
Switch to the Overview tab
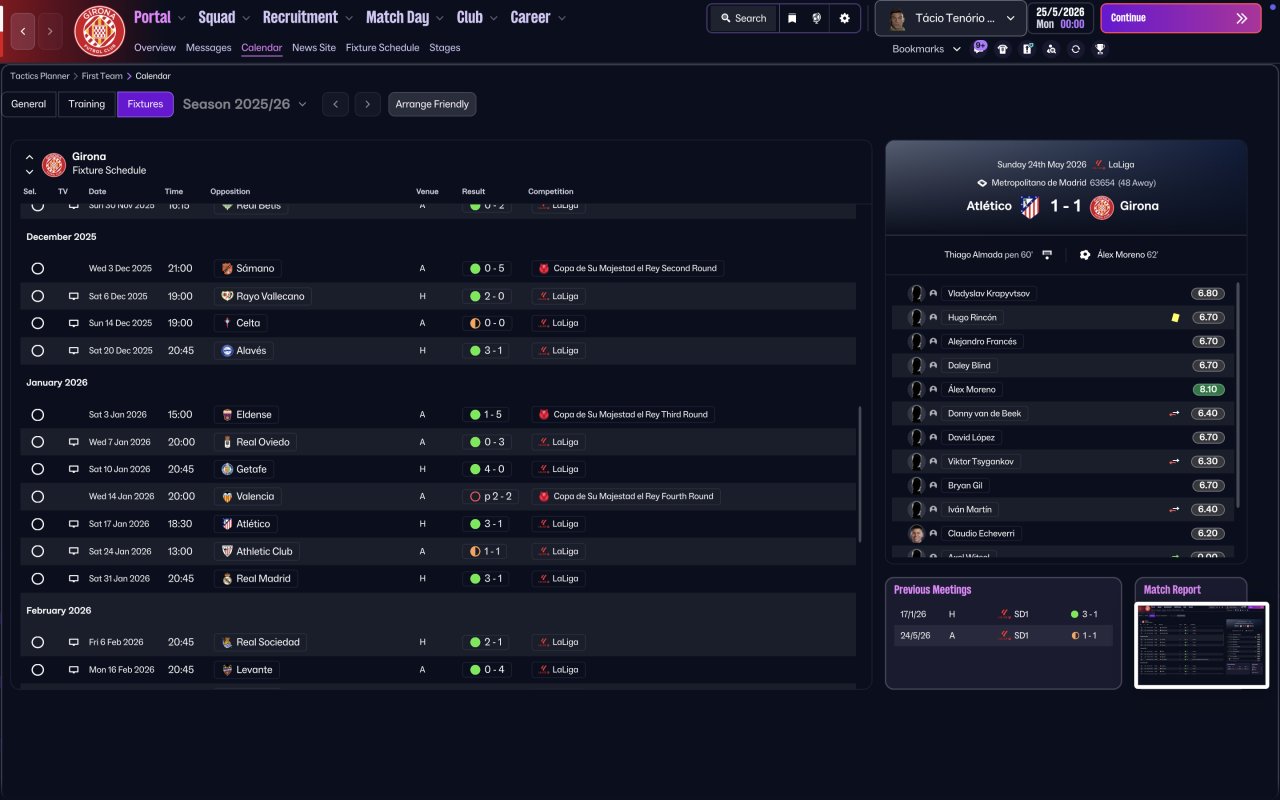click(x=155, y=48)
